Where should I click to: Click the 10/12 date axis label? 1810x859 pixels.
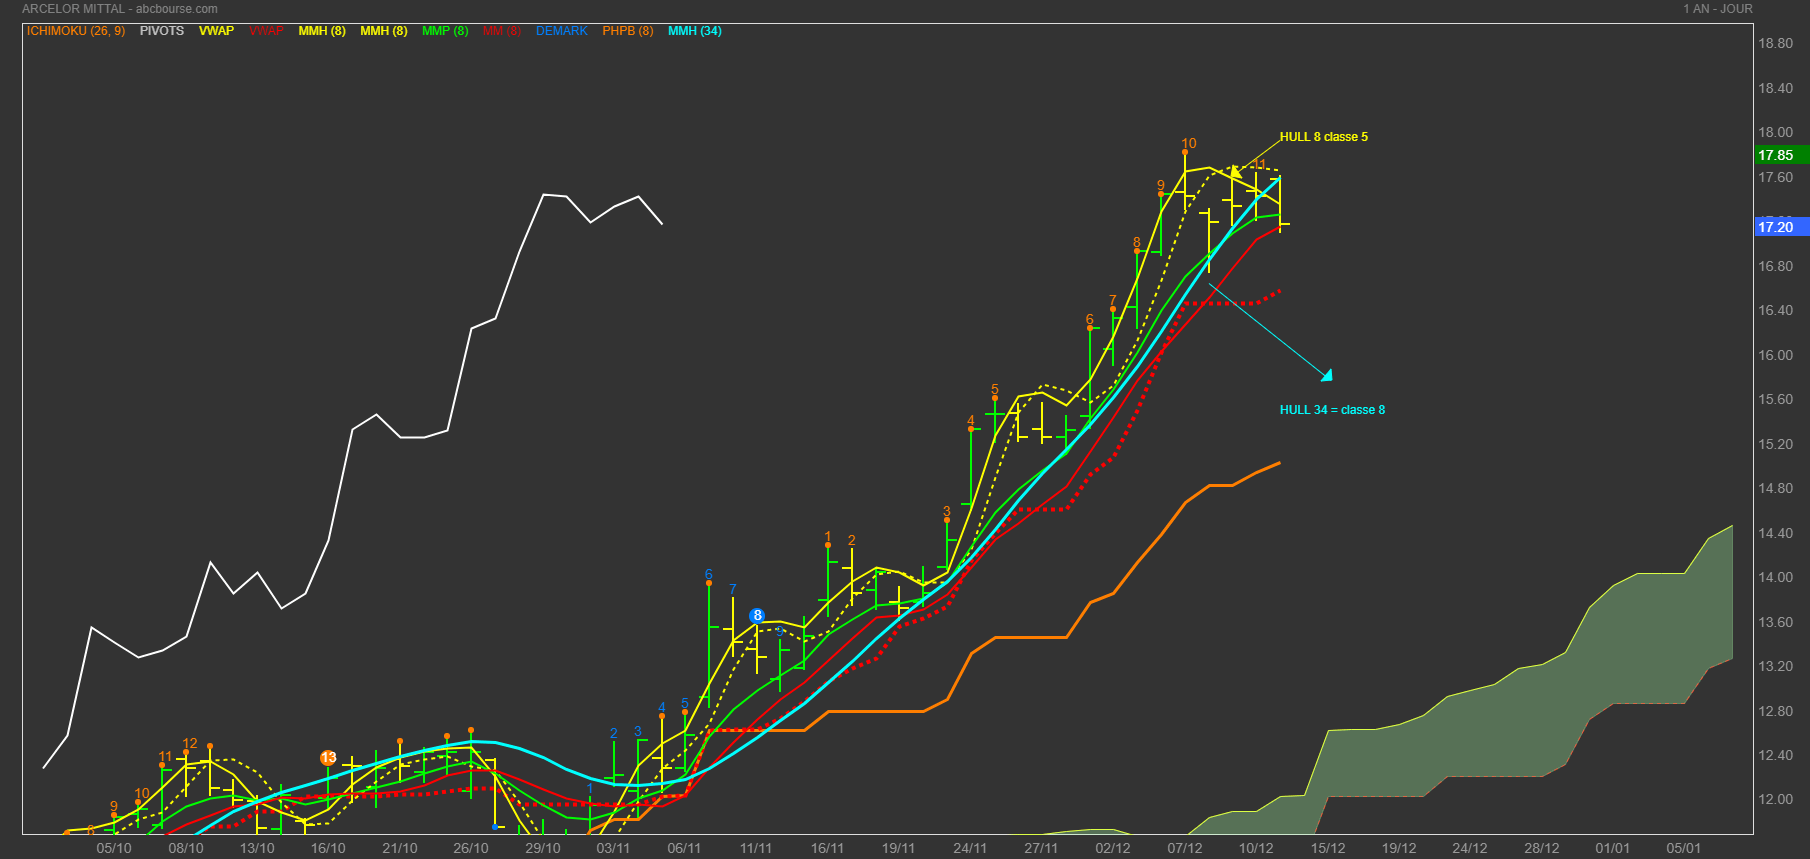tap(1256, 848)
